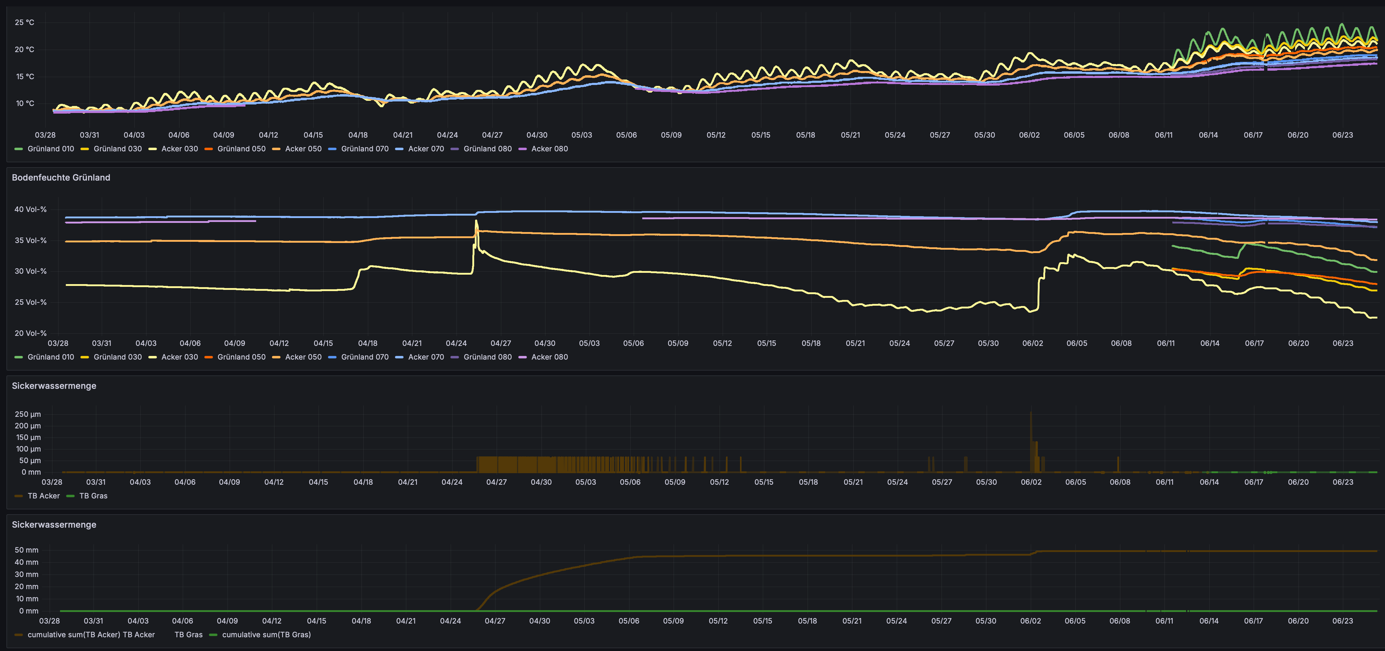Image resolution: width=1385 pixels, height=651 pixels.
Task: Toggle TB Gras series in µm Sickerwassermenge legend
Action: (93, 496)
